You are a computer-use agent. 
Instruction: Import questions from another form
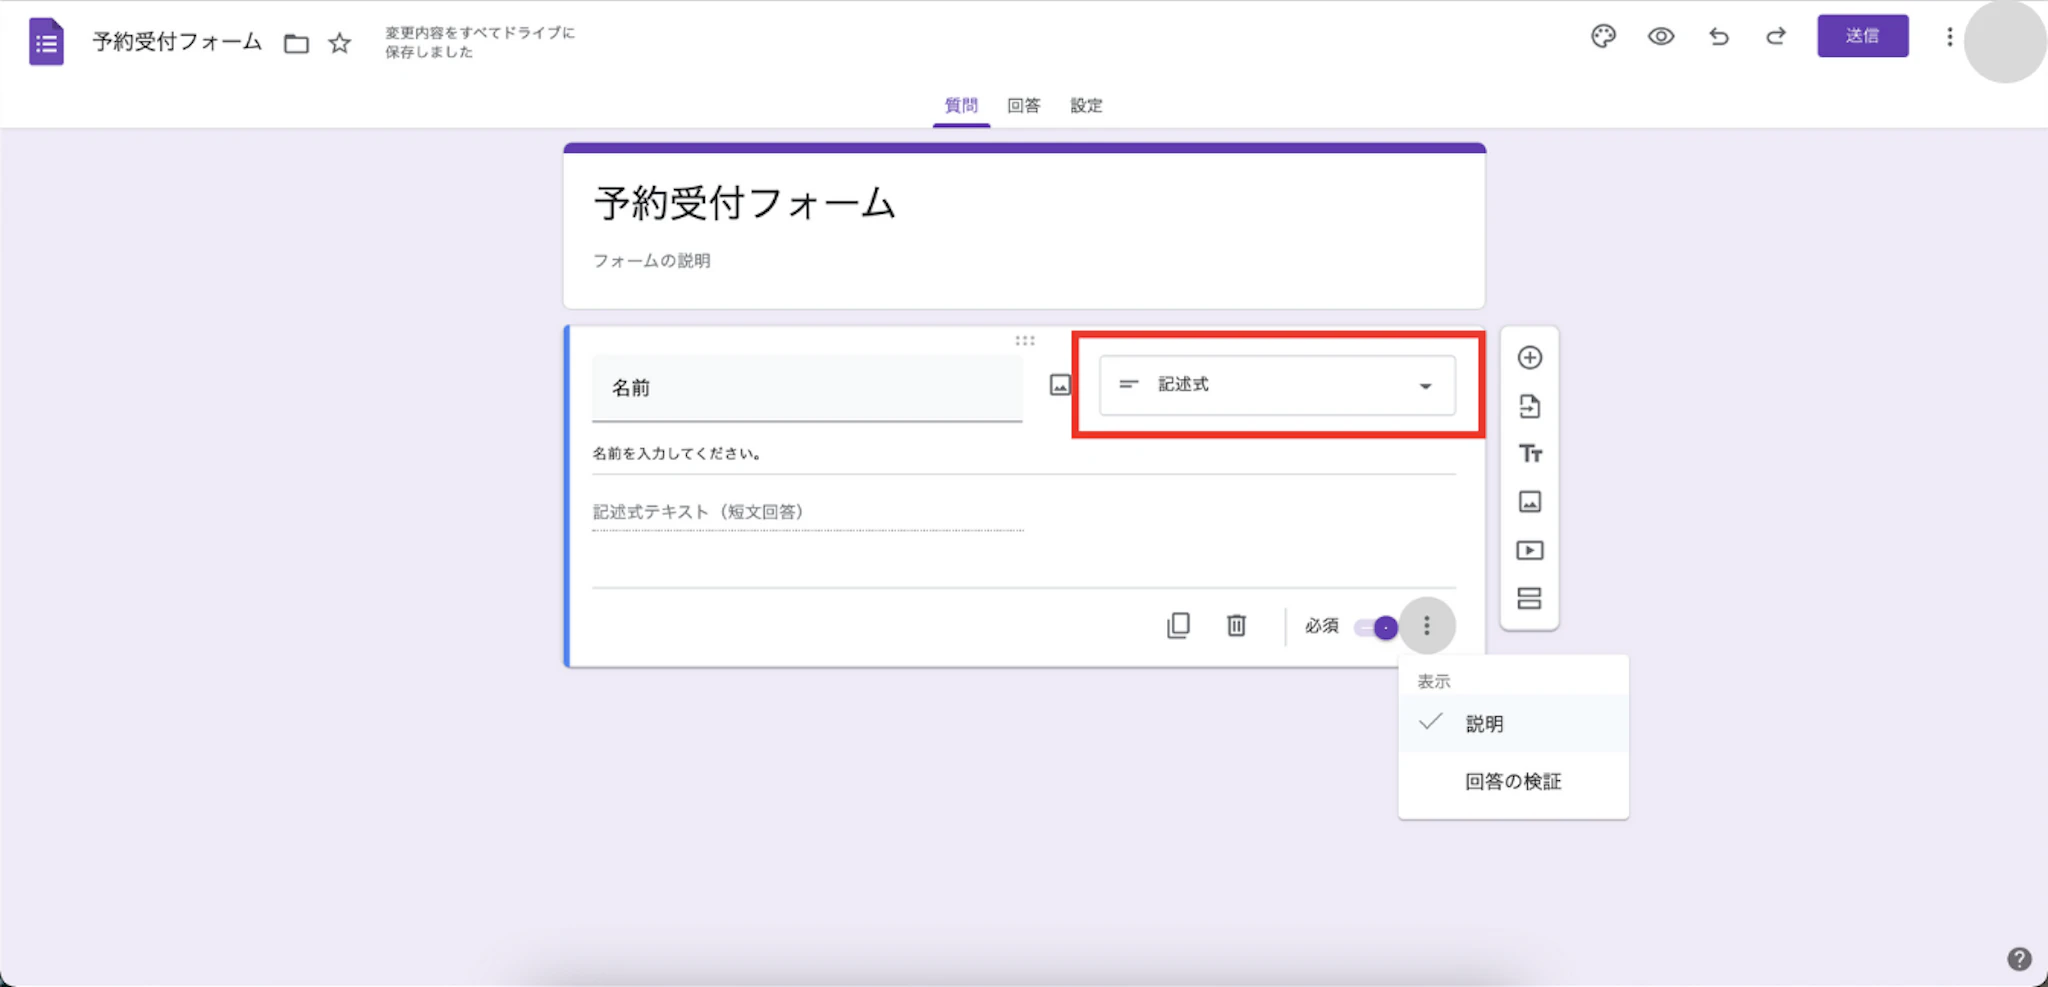click(x=1530, y=406)
